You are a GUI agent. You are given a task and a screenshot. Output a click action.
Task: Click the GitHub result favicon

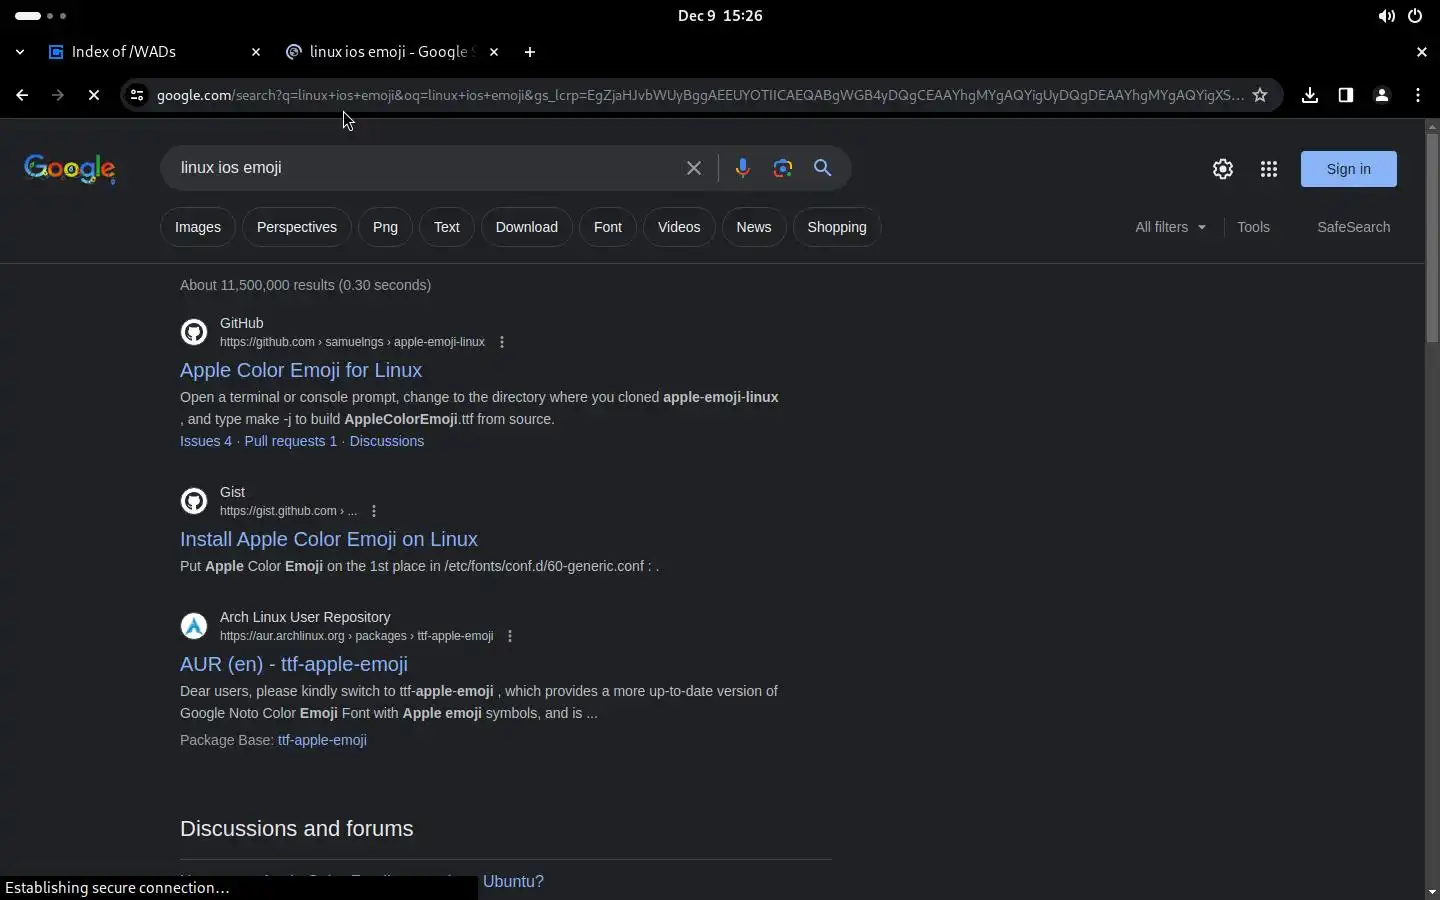[x=194, y=332]
